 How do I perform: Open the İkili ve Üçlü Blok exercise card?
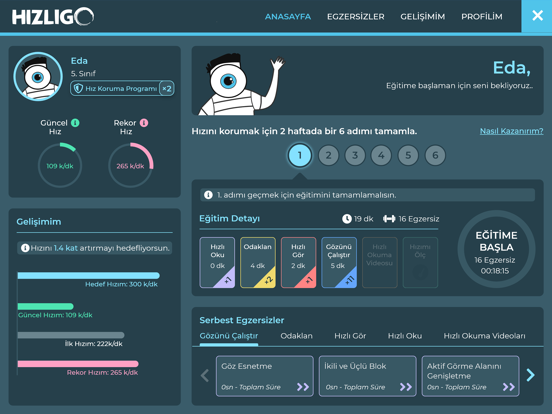click(x=368, y=376)
